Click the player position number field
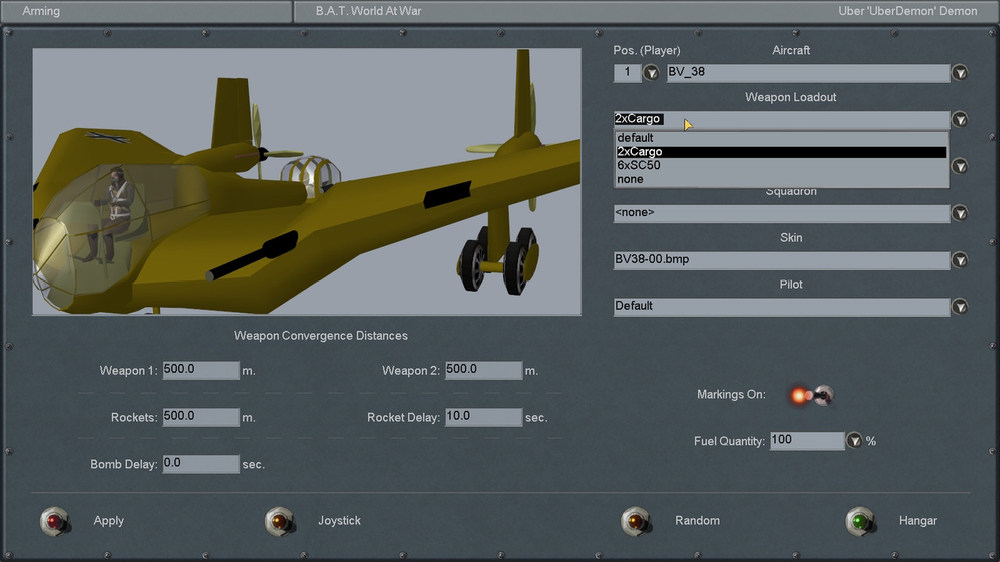Screen dimensions: 1000x562 (628, 73)
